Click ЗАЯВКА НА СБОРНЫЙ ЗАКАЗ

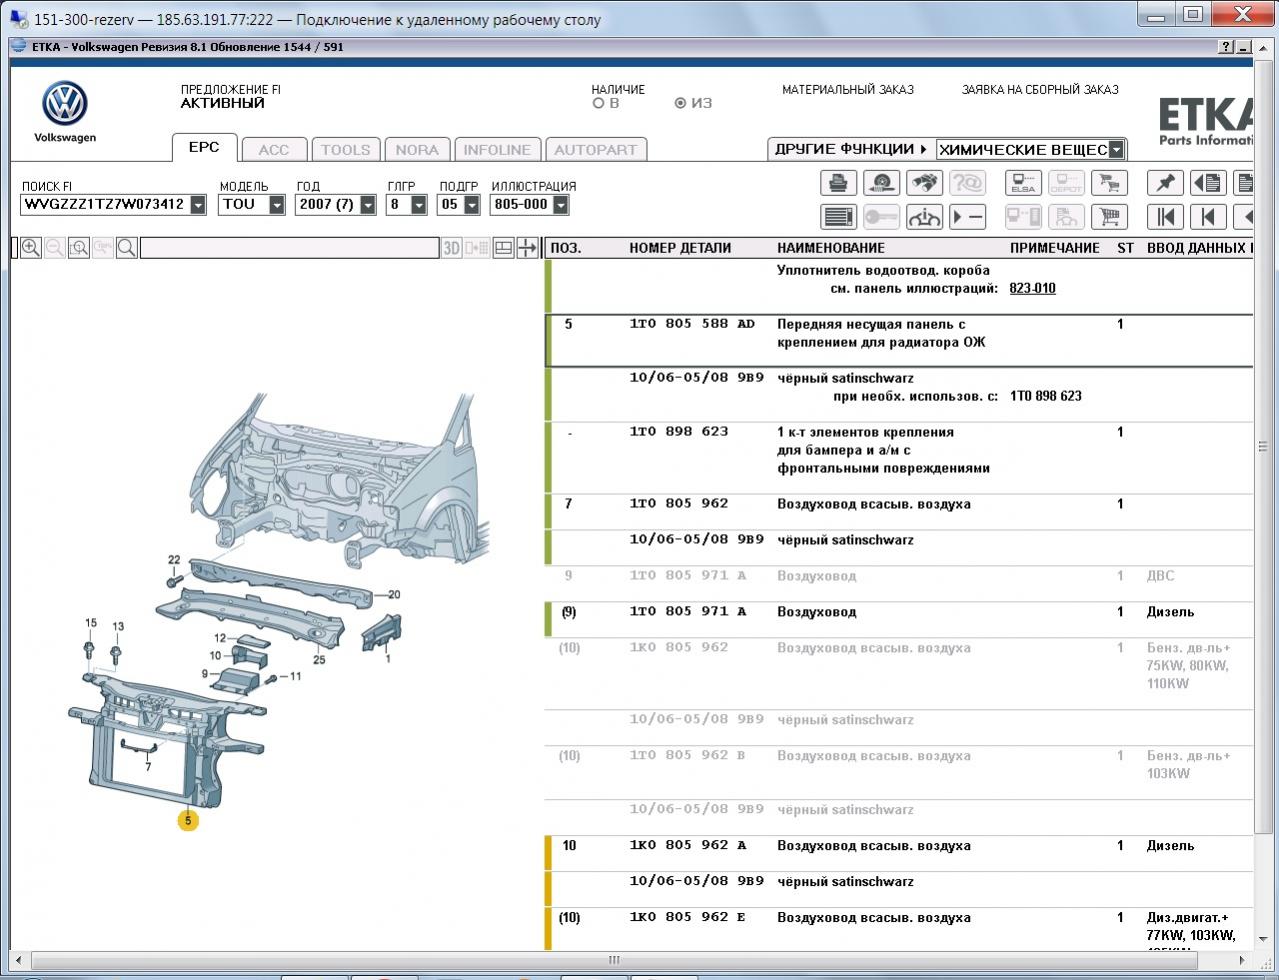pyautogui.click(x=1040, y=89)
